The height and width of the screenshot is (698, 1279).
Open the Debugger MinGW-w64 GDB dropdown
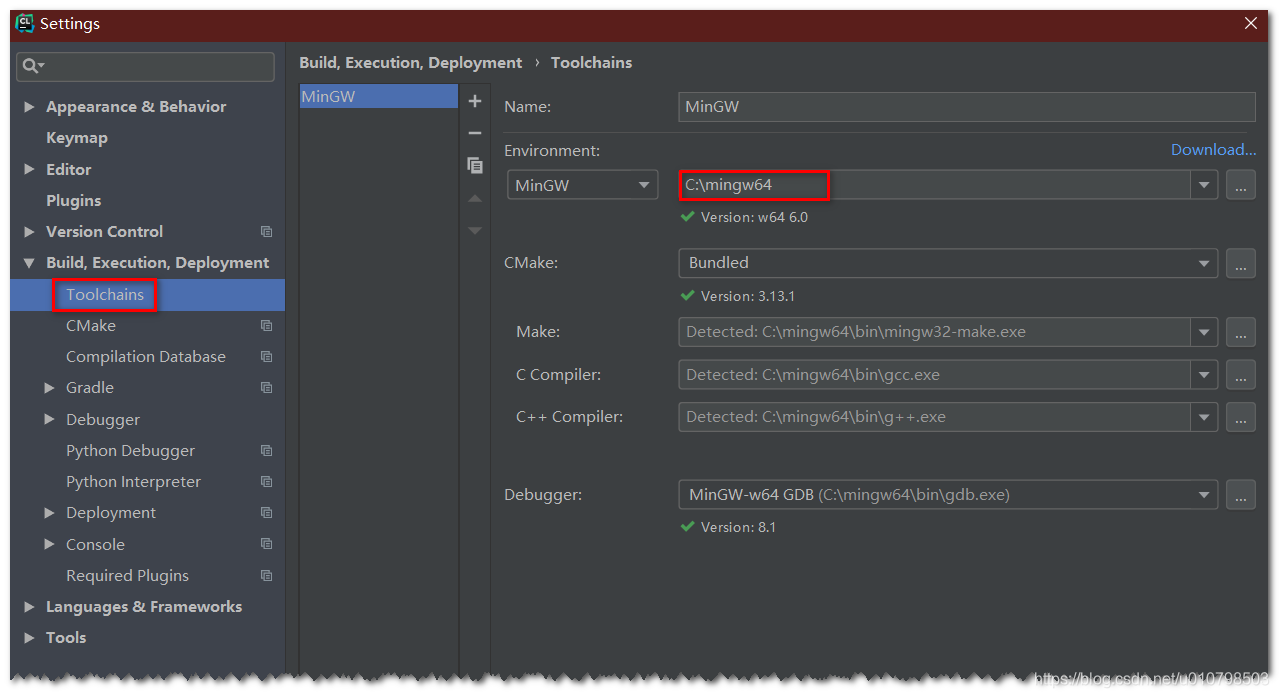point(948,495)
